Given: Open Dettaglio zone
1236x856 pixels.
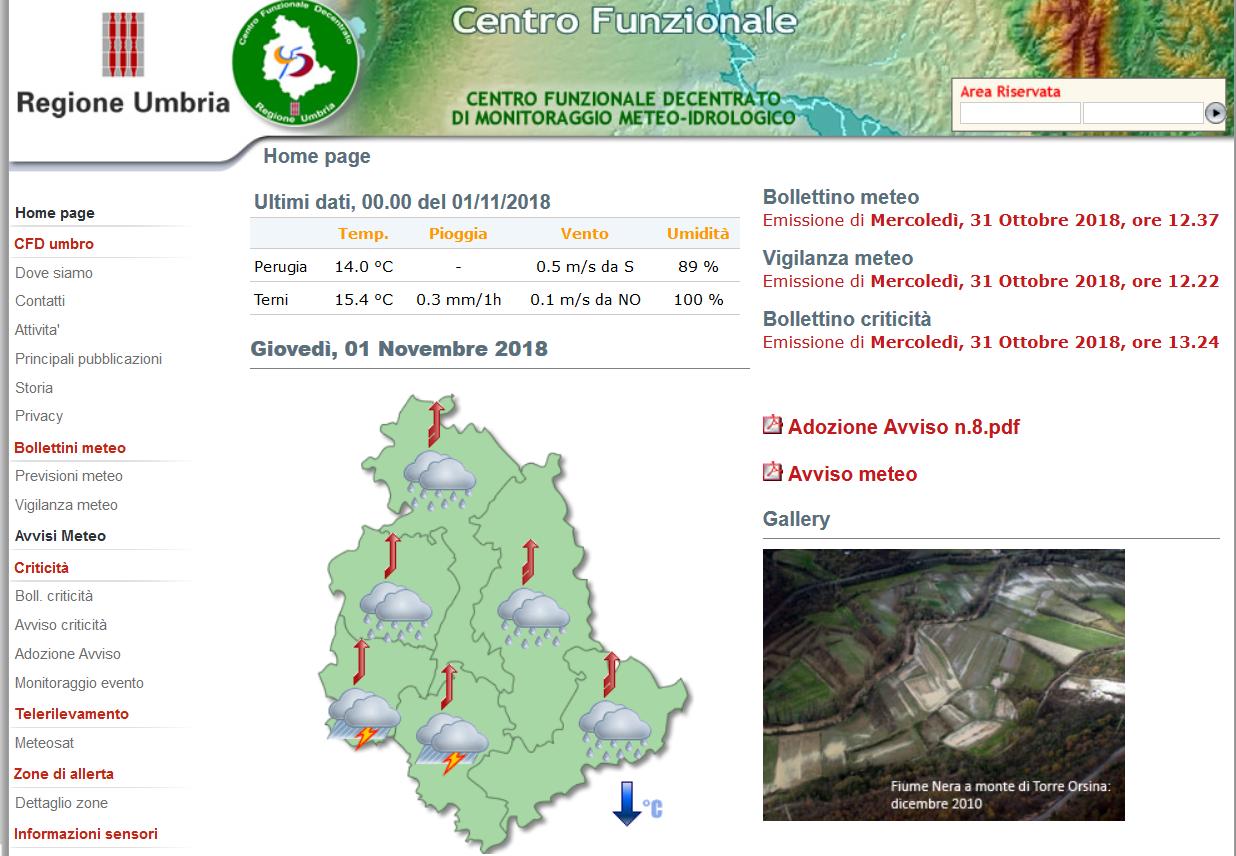Looking at the screenshot, I should point(61,803).
